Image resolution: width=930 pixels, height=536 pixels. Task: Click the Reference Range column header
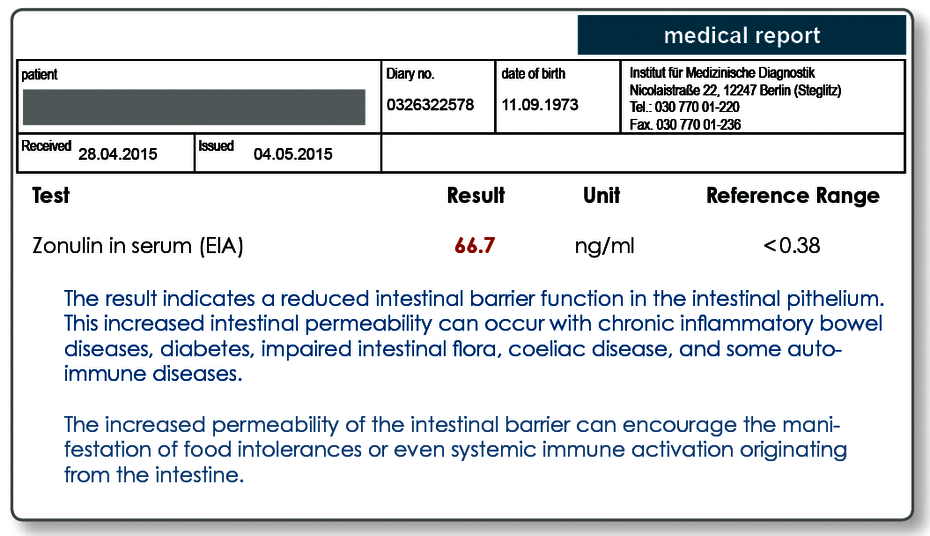click(793, 196)
